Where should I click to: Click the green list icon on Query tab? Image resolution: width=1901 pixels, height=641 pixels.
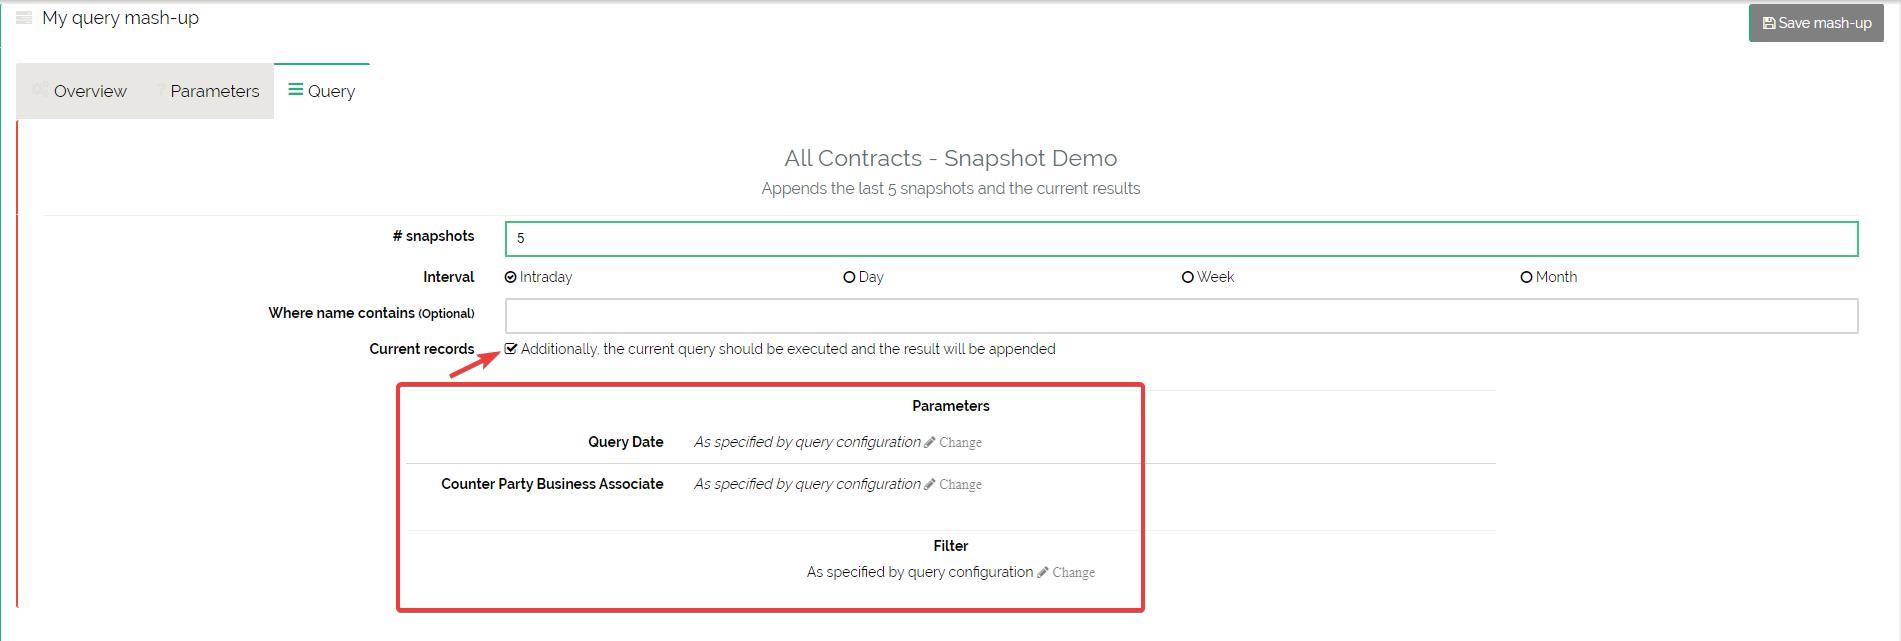tap(295, 90)
